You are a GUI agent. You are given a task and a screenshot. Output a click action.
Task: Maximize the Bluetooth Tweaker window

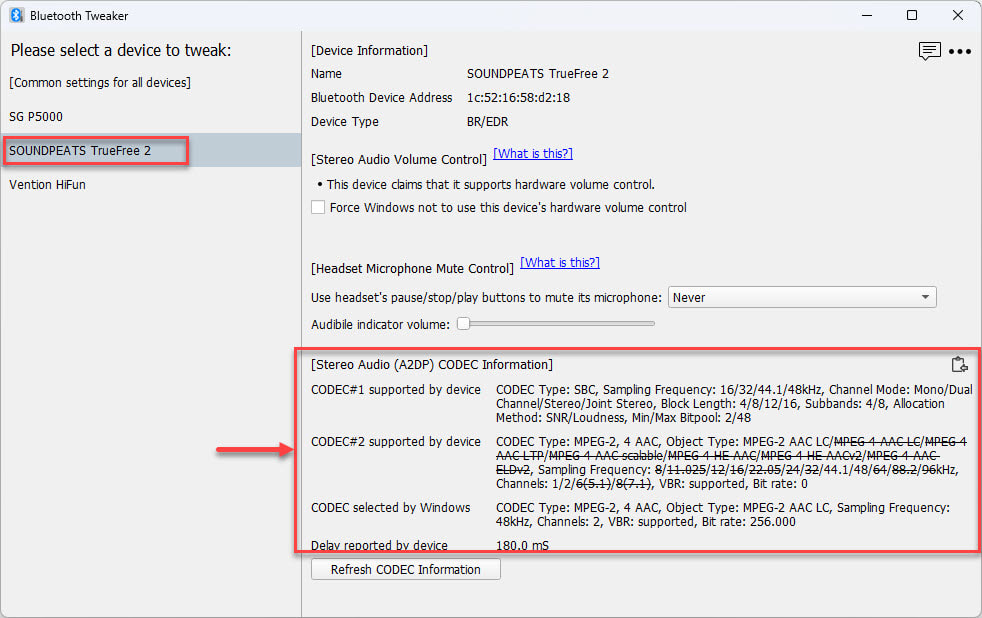tap(912, 15)
